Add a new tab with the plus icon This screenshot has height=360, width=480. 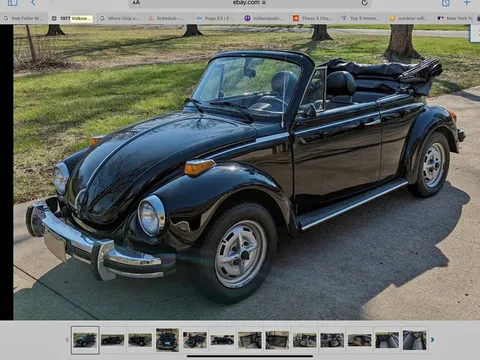tap(466, 3)
